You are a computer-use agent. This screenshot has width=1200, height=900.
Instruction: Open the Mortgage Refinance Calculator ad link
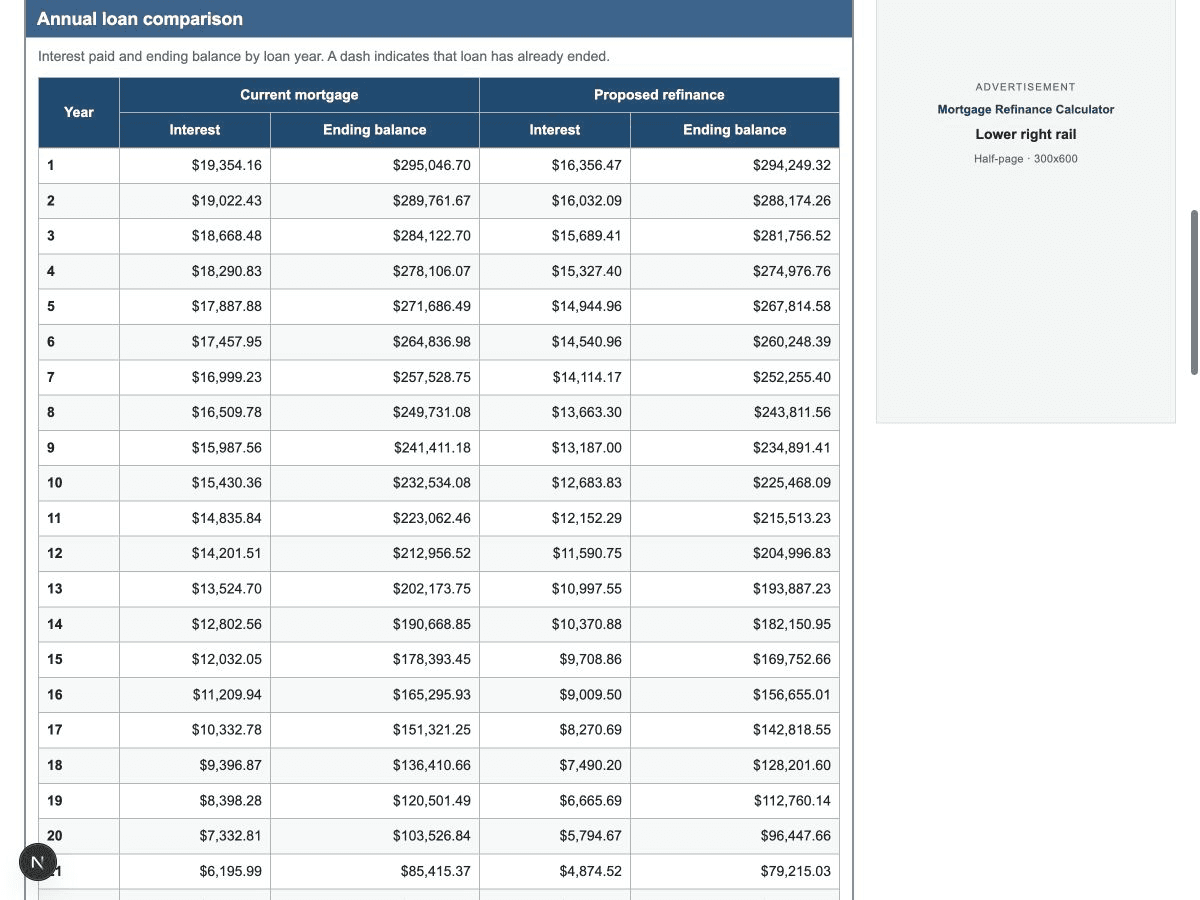coord(1025,110)
